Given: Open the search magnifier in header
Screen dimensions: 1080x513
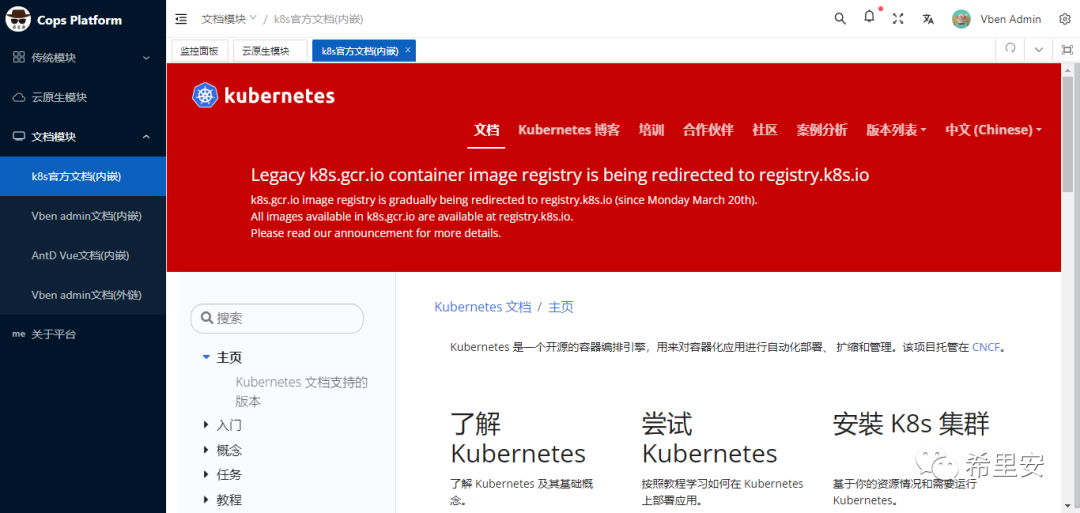Looking at the screenshot, I should [x=840, y=19].
